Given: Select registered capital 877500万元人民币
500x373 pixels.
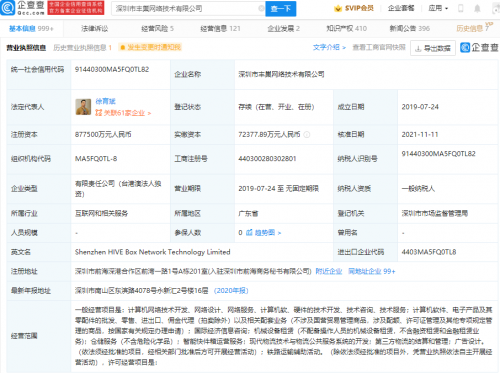Looking at the screenshot, I should click(x=103, y=134).
